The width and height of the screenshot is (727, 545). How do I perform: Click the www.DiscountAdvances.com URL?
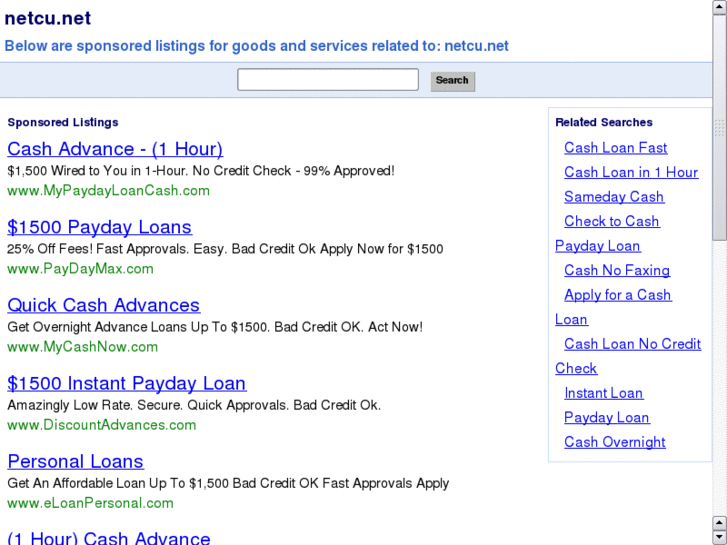(x=102, y=425)
